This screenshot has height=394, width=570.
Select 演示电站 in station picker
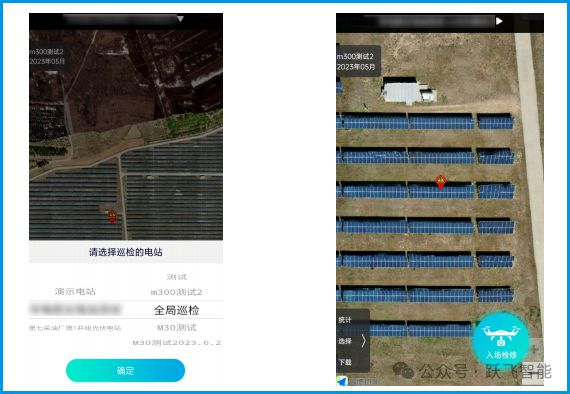(75, 292)
